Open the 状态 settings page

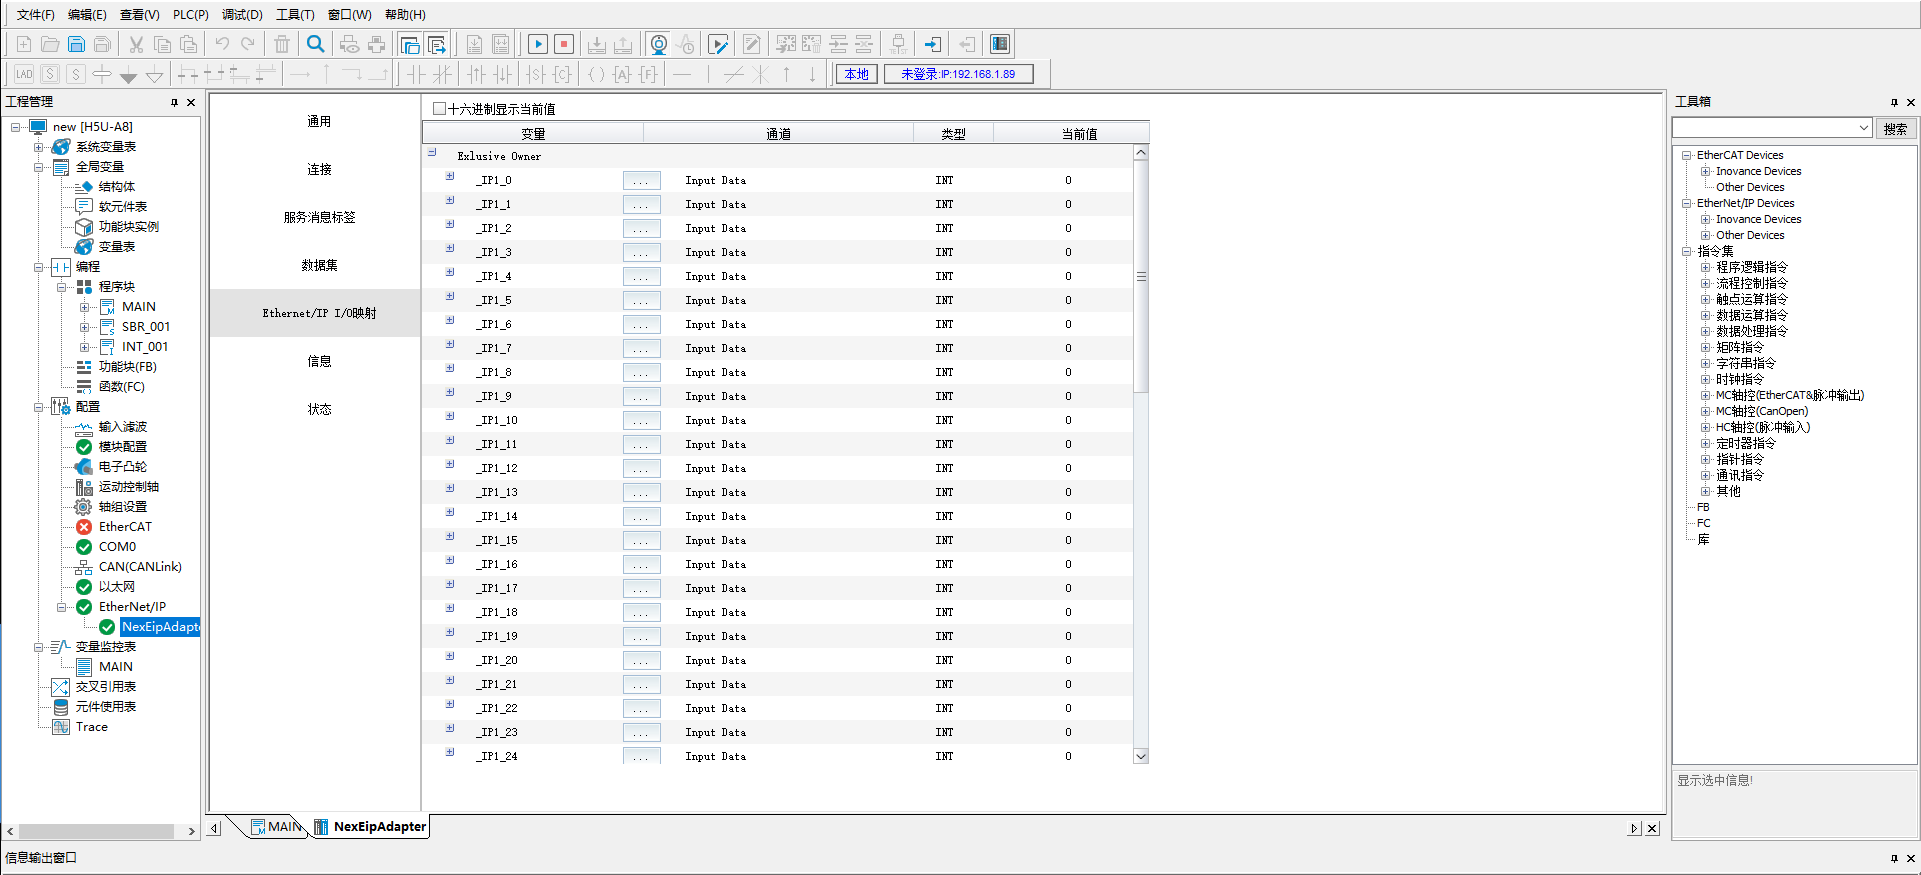coord(319,410)
